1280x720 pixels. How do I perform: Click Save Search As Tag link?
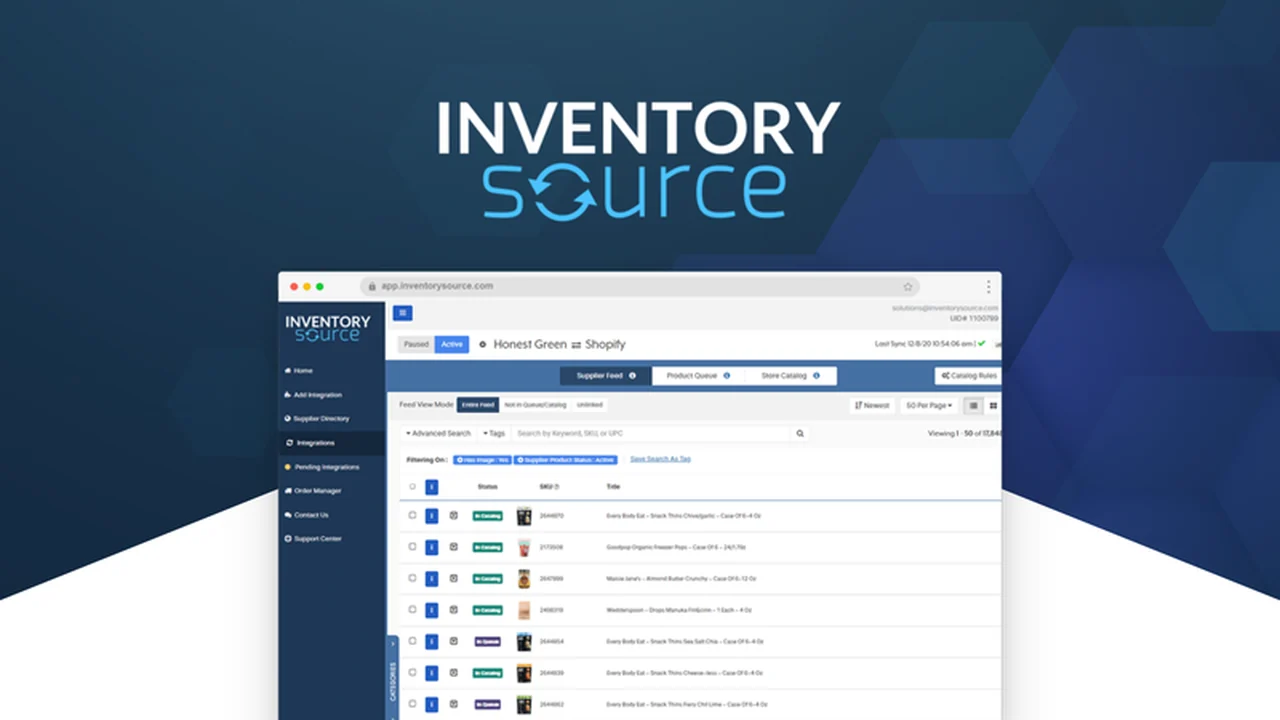tap(660, 459)
